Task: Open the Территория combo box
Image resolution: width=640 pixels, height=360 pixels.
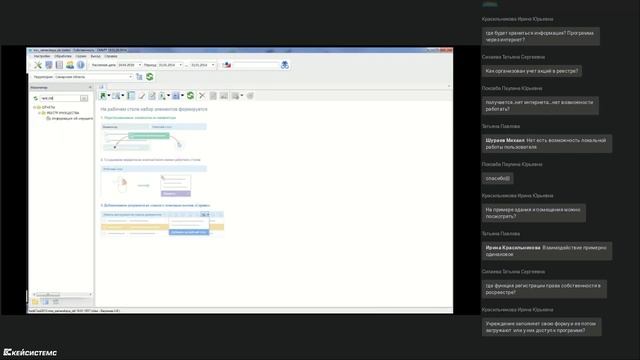Action: tap(94, 77)
